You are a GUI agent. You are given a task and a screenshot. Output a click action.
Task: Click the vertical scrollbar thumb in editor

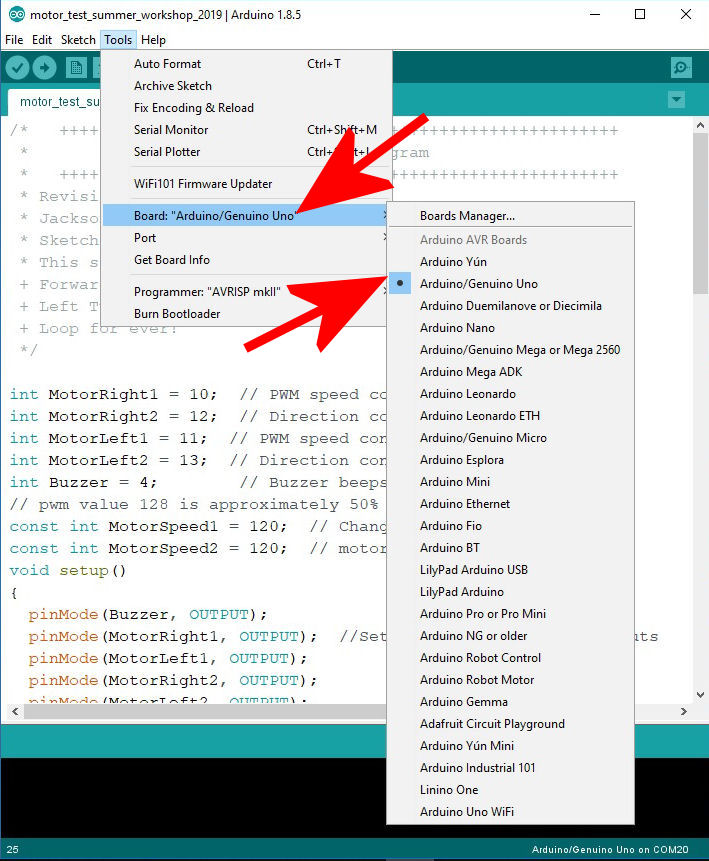point(700,214)
